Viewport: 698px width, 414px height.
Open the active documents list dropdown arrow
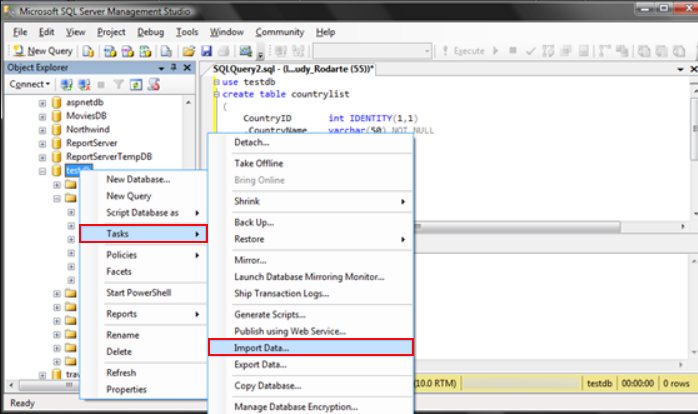click(x=680, y=69)
